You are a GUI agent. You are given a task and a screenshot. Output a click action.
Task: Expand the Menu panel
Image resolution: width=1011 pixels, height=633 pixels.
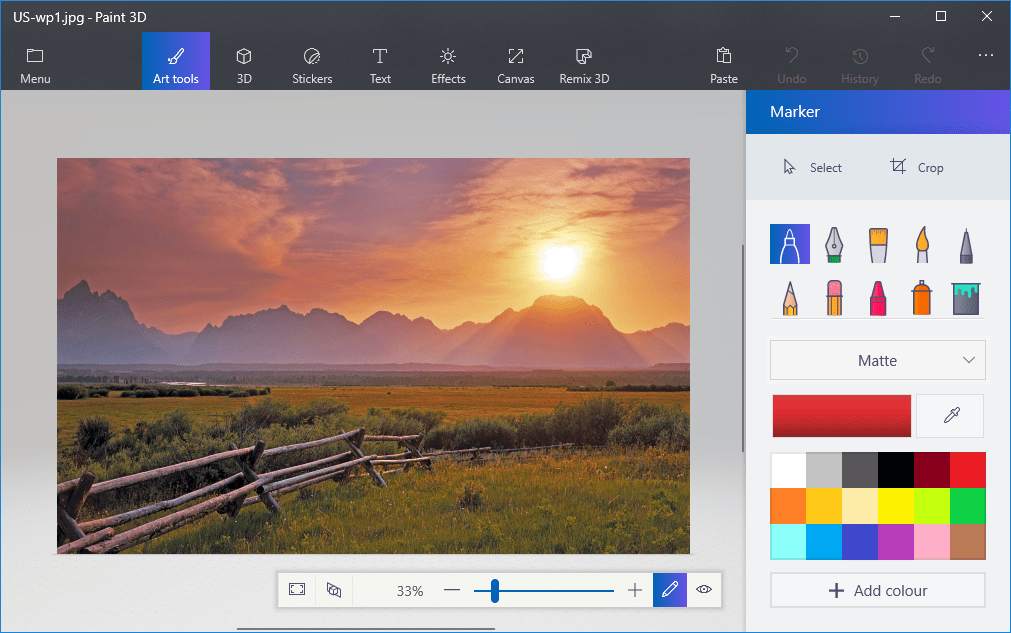[35, 65]
